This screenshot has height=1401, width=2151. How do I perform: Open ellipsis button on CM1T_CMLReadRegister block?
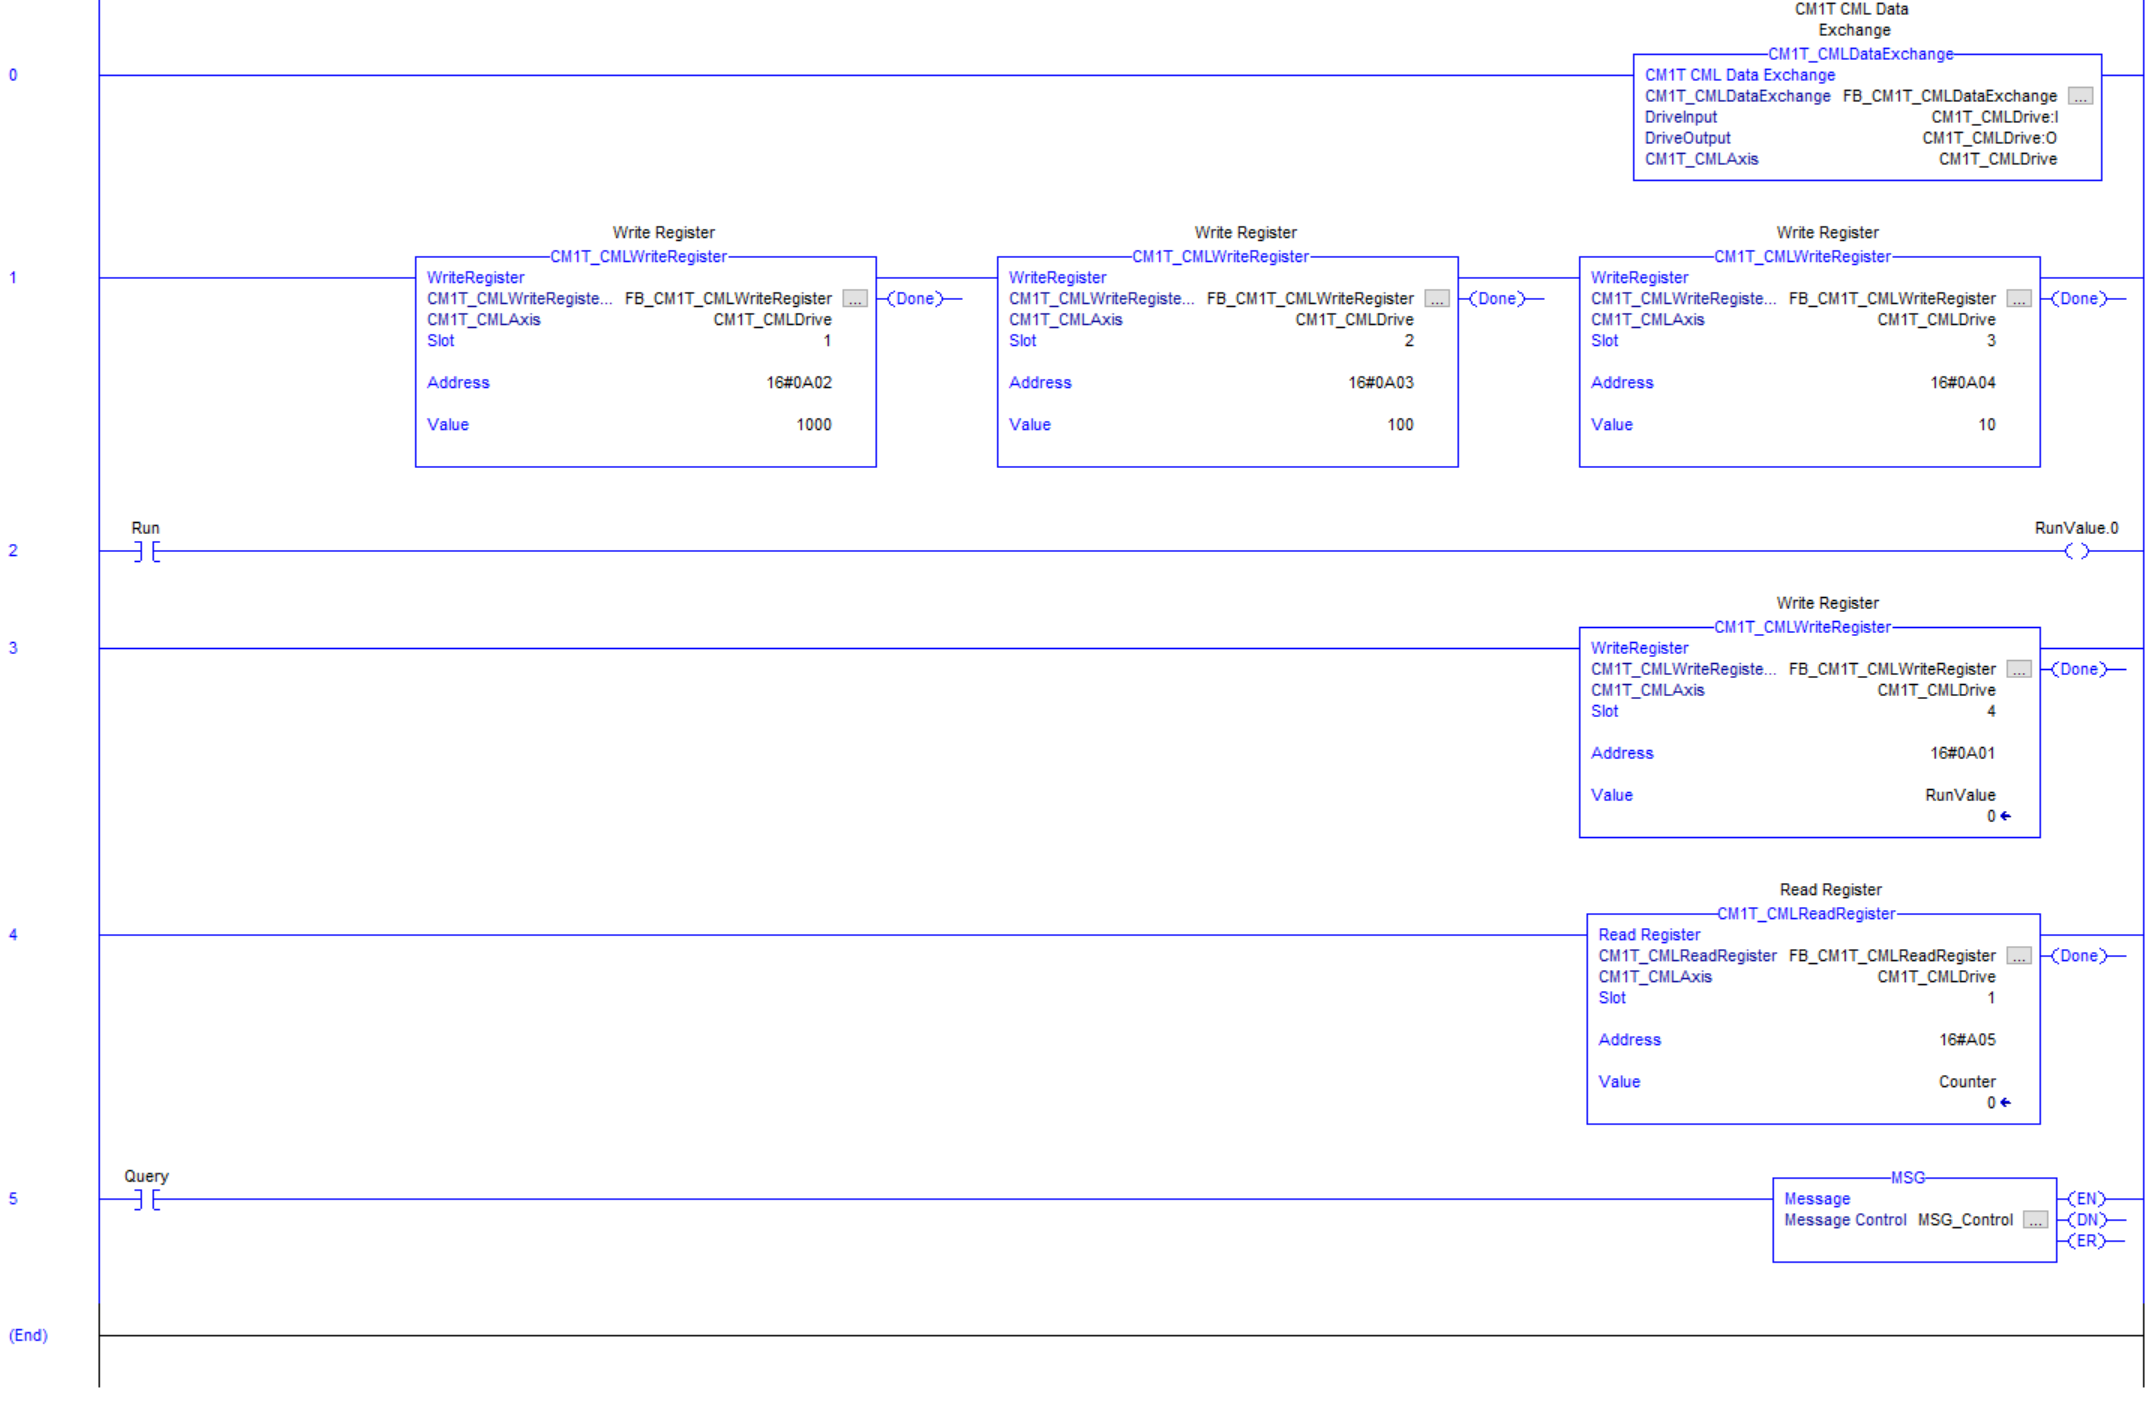[2019, 956]
